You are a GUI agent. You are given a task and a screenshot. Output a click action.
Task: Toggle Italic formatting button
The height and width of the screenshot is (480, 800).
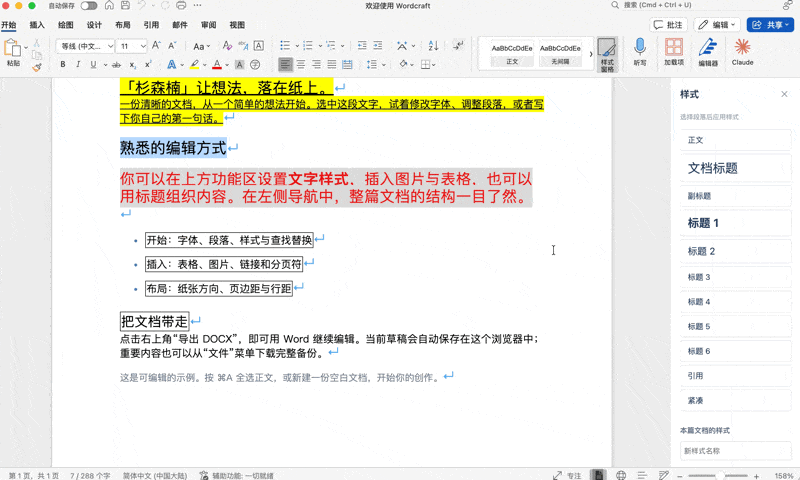coord(78,65)
